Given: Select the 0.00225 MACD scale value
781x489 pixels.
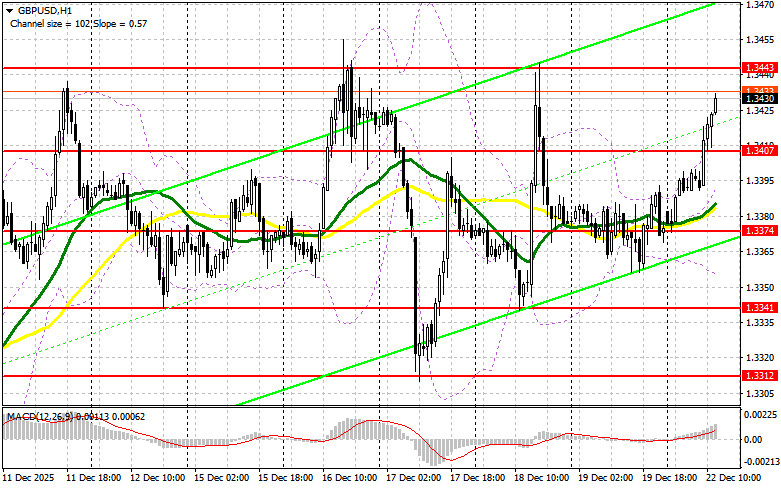Looking at the screenshot, I should pos(760,414).
